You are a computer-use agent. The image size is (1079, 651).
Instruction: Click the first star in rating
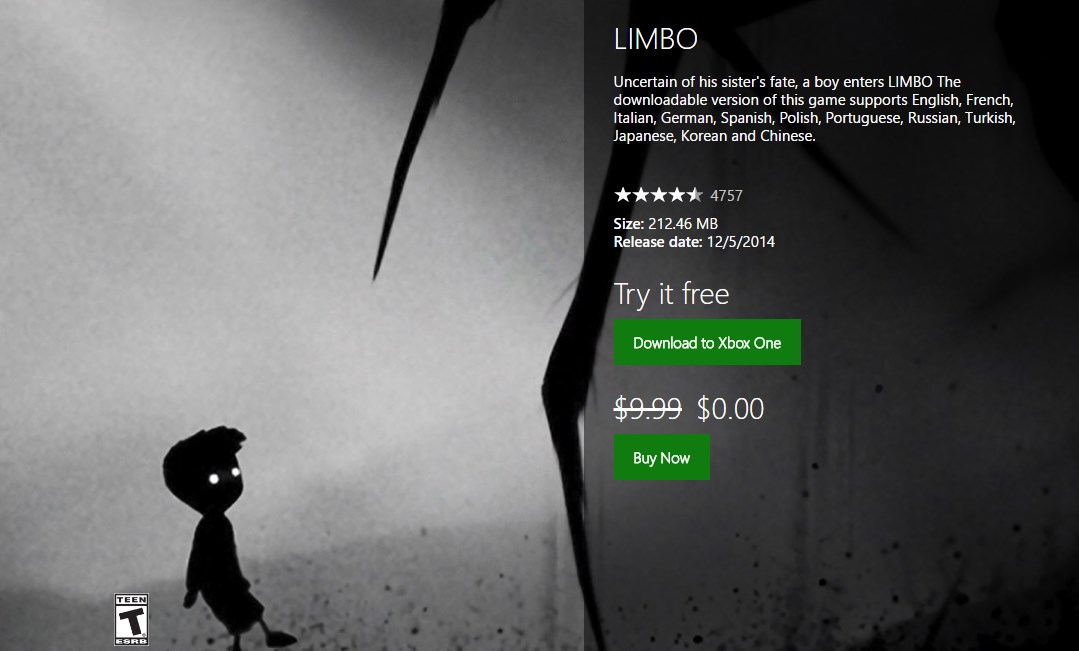pyautogui.click(x=623, y=195)
